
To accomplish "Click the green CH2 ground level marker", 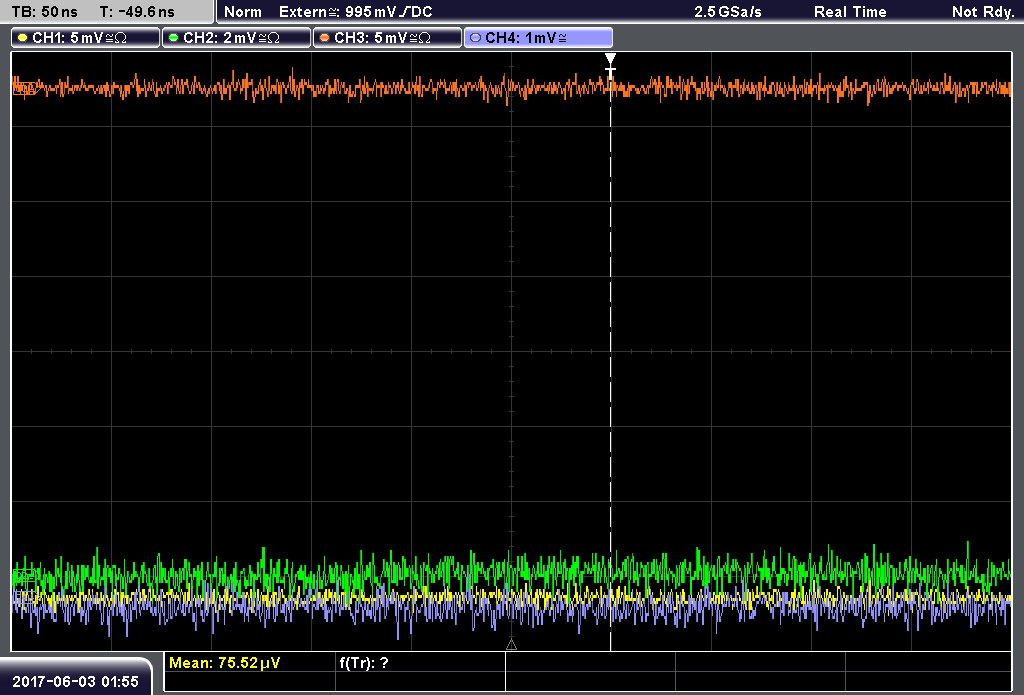I will tap(25, 576).
